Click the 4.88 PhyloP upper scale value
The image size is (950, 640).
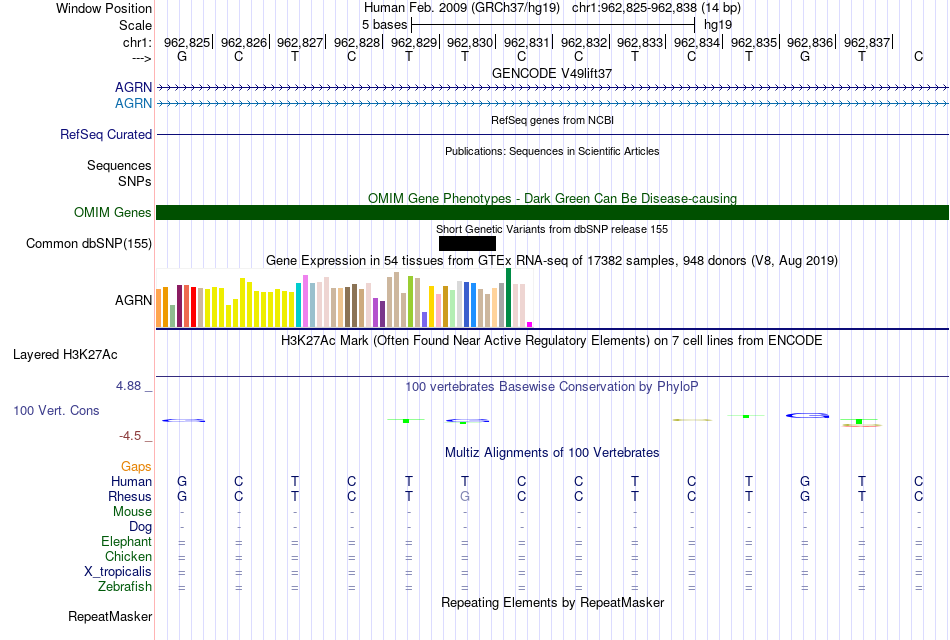click(x=128, y=386)
